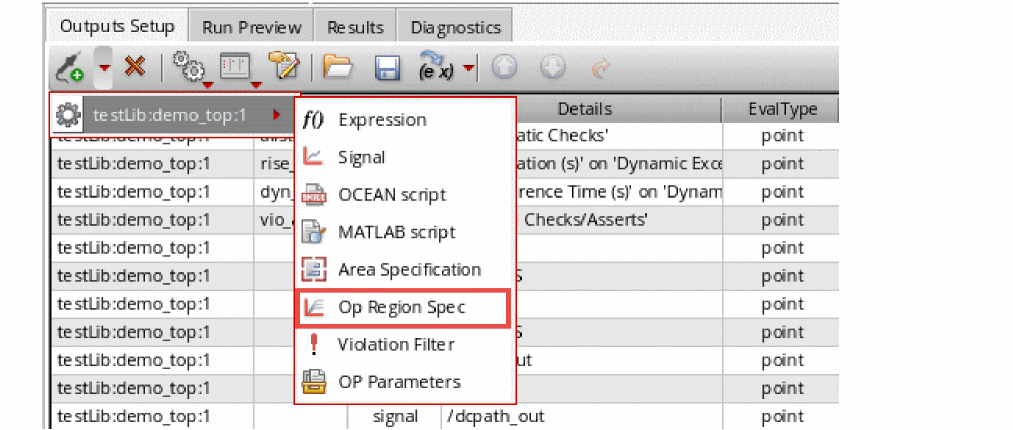The height and width of the screenshot is (430, 1013).
Task: Open the (e x) expression dropdown arrow
Action: (x=468, y=67)
